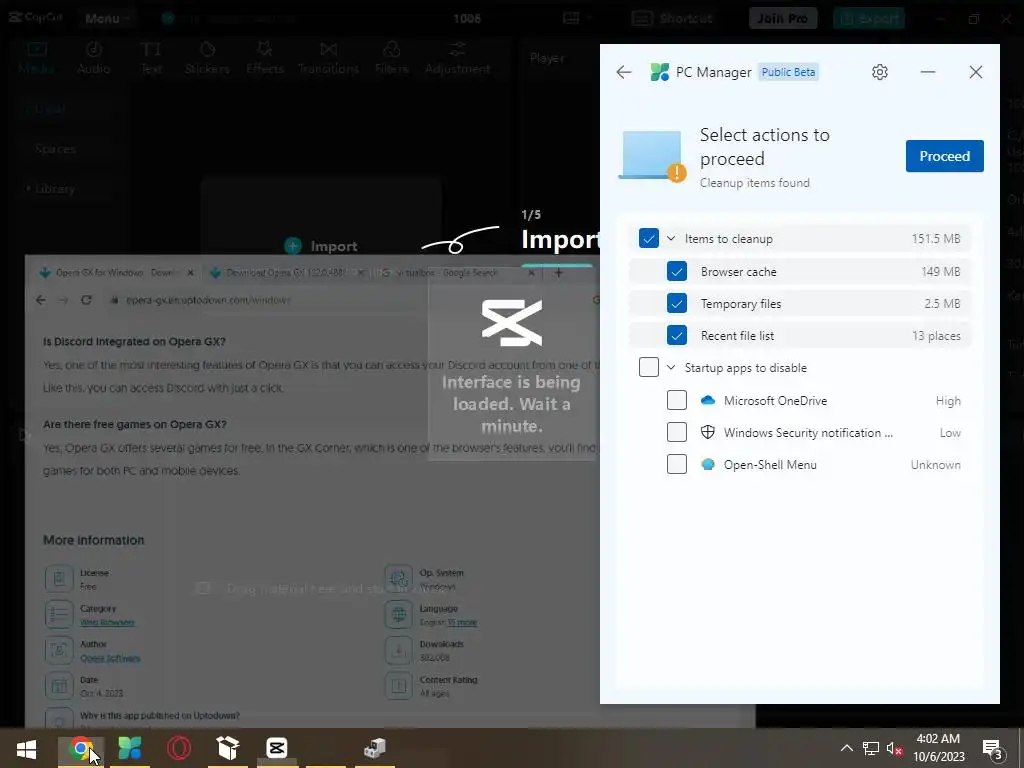Viewport: 1024px width, 768px height.
Task: Open CapCut from the taskbar
Action: [x=277, y=748]
